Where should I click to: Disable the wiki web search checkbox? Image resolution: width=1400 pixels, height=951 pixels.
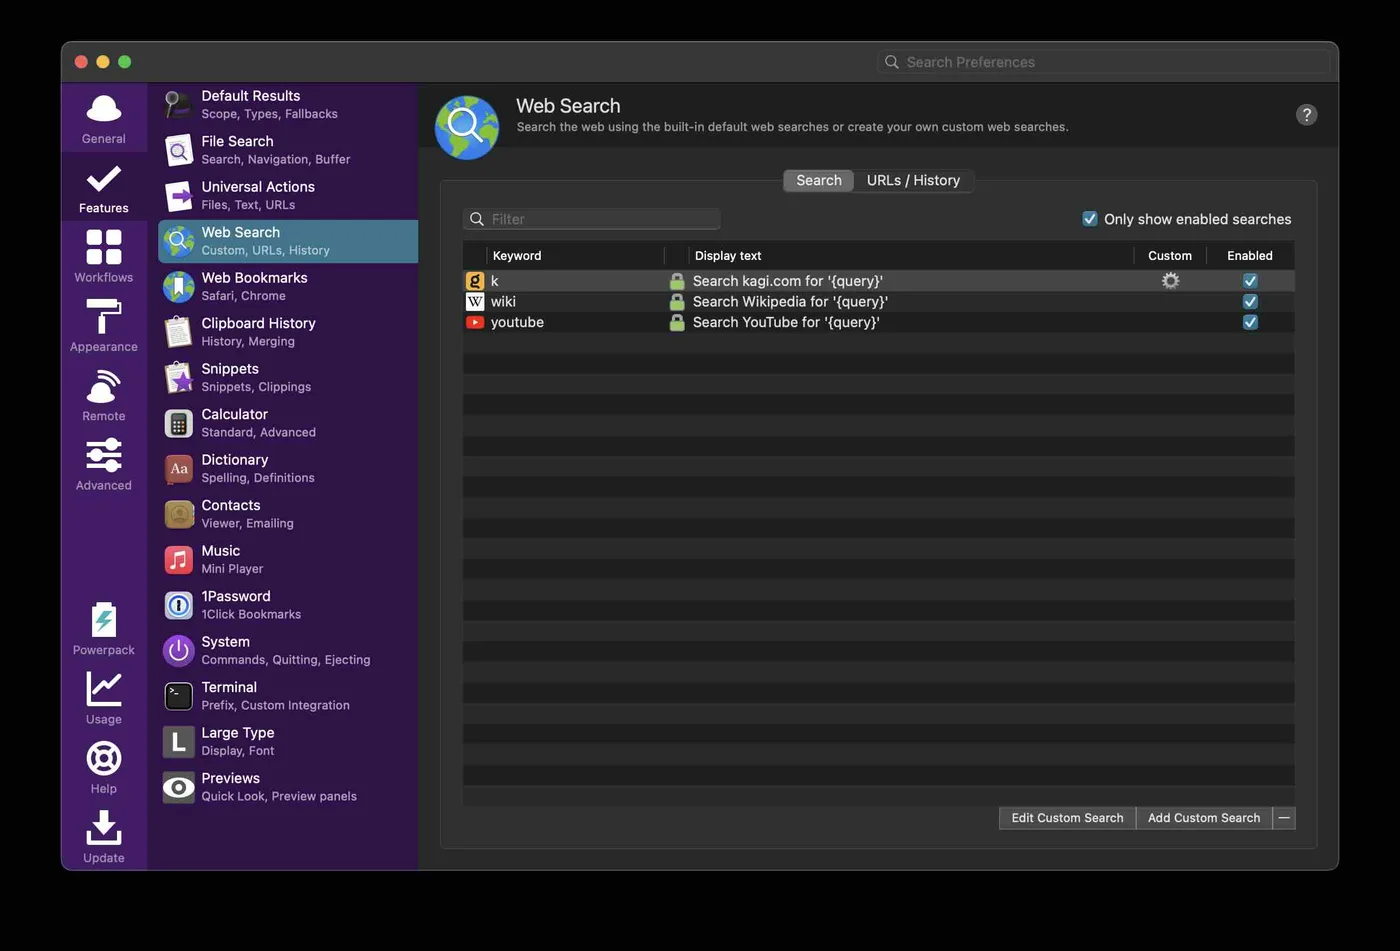(x=1250, y=302)
